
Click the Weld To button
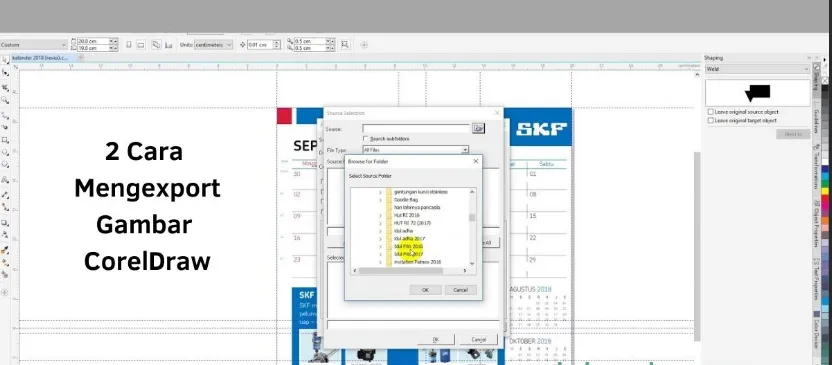pos(793,134)
